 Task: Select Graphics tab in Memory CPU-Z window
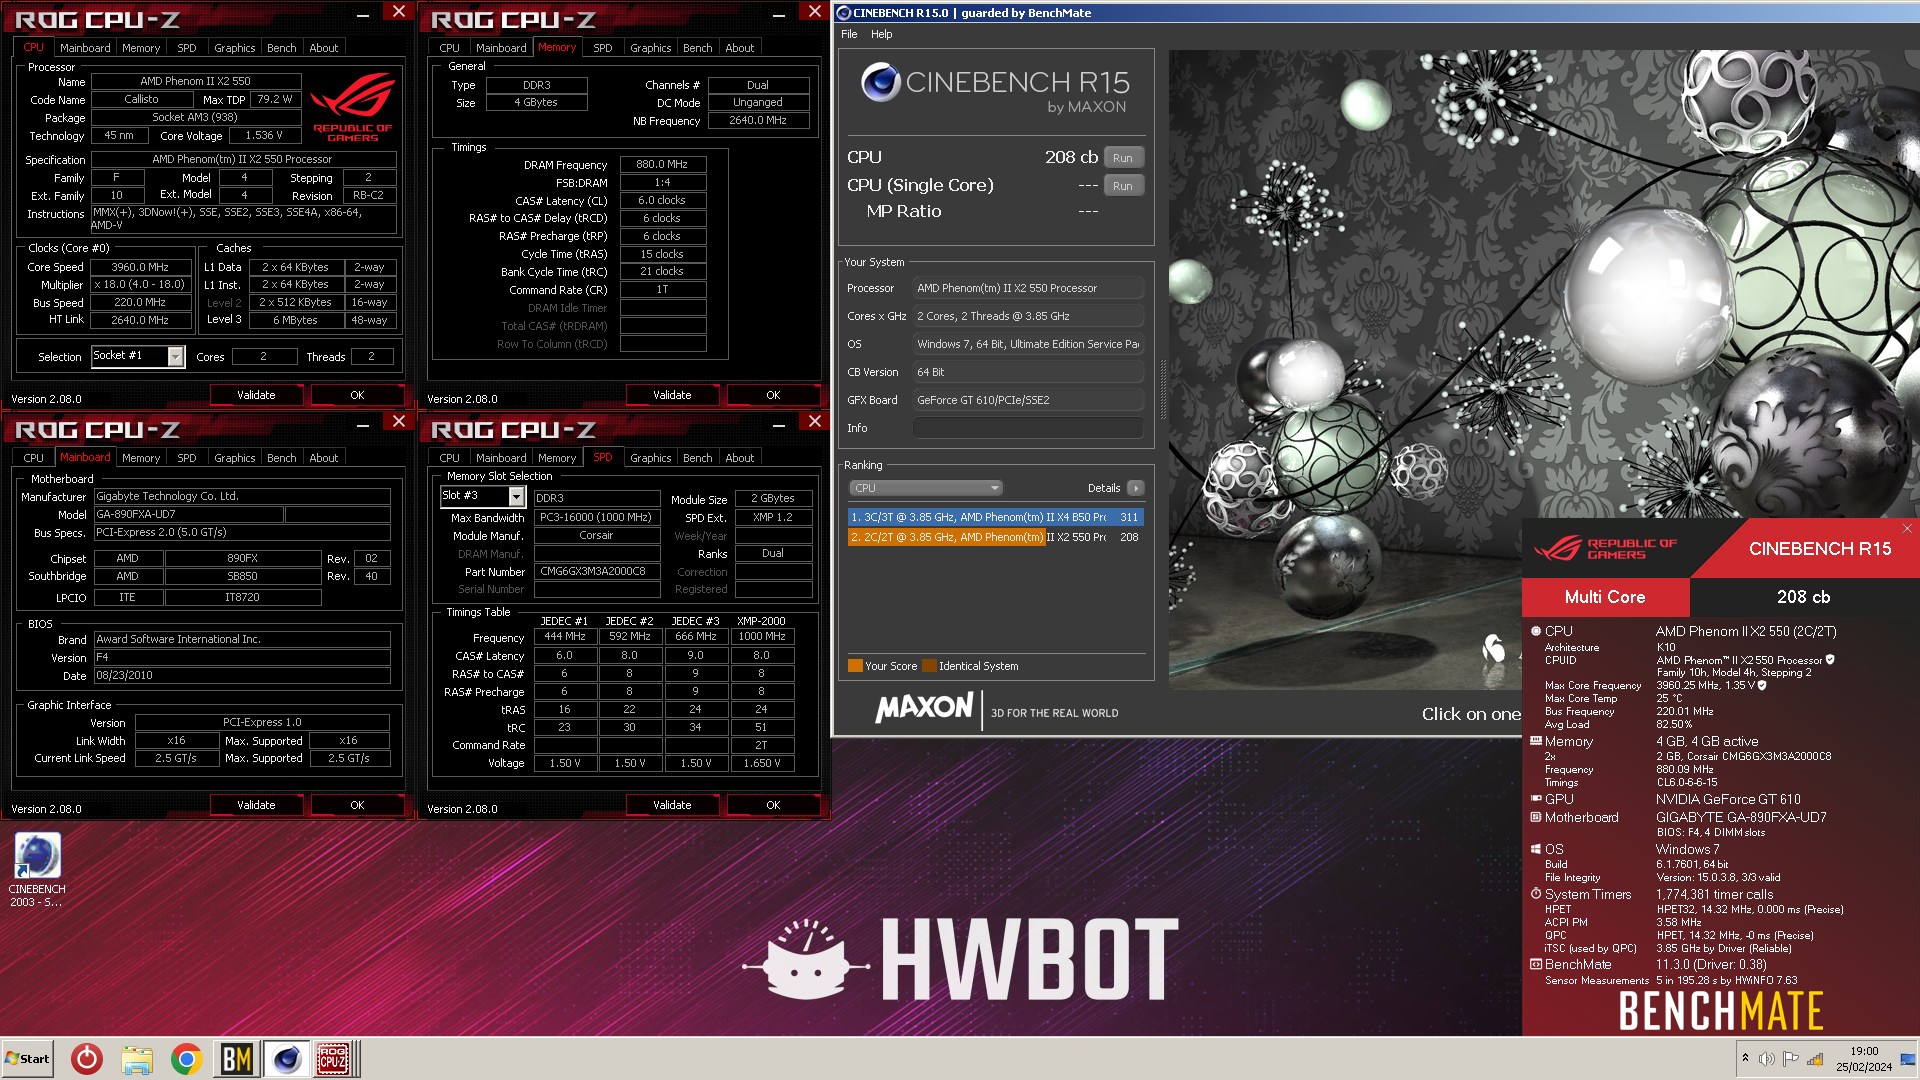[650, 48]
